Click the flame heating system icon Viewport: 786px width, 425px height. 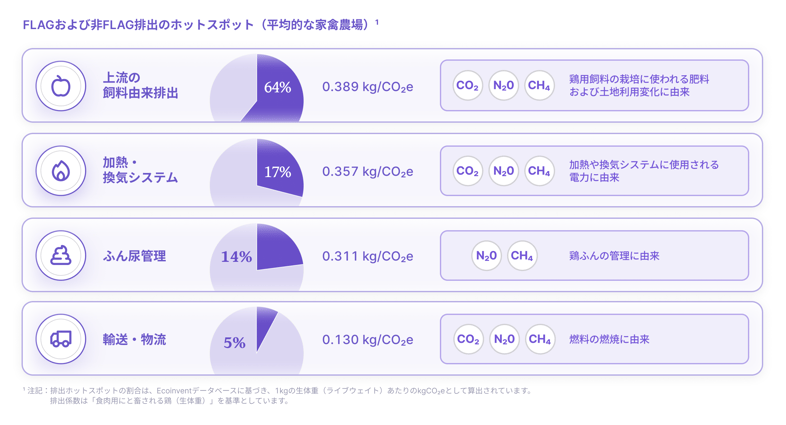point(61,170)
